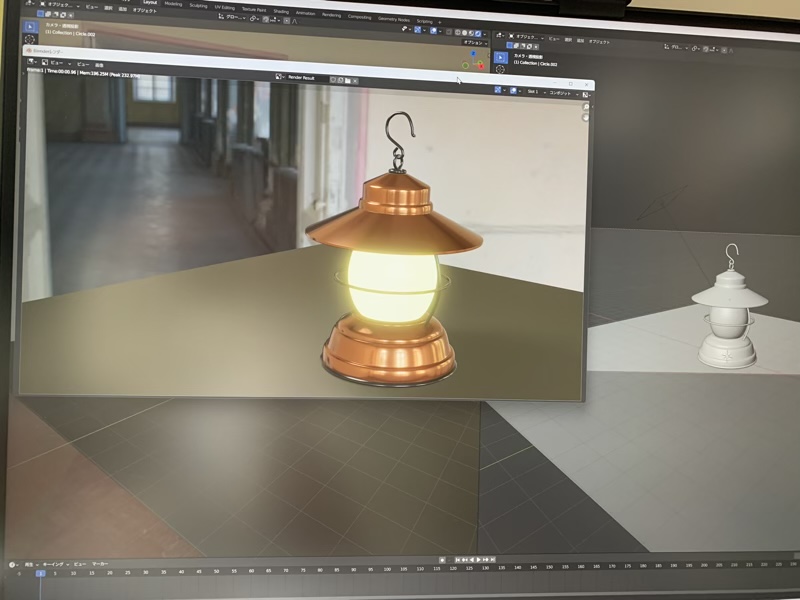
Task: Toggle gizmo visibility in left viewport header
Action: [418, 31]
